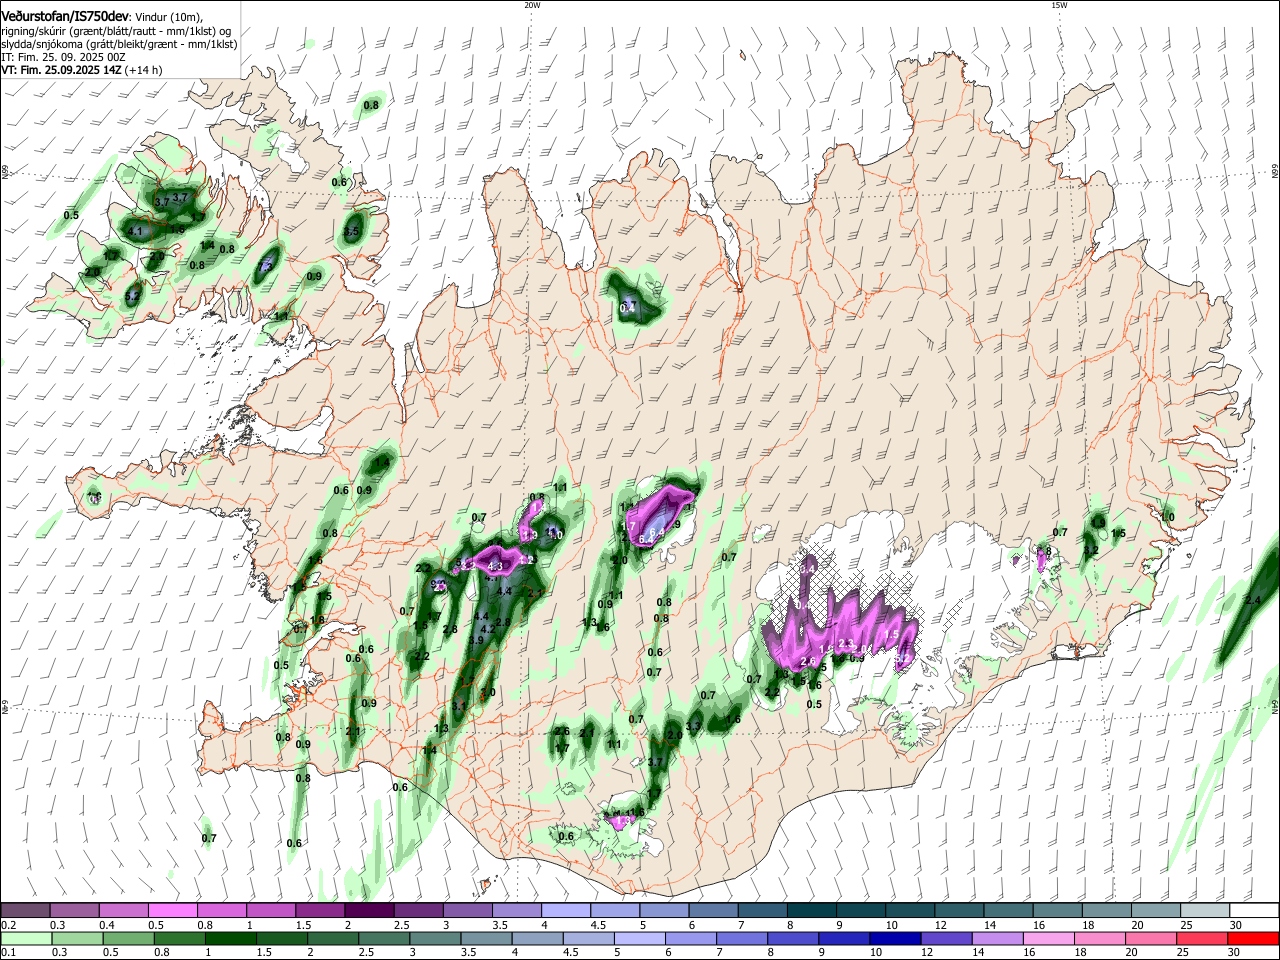The image size is (1280, 960).
Task: Click the 0.2 label under the upper legend
Action: pos(7,925)
